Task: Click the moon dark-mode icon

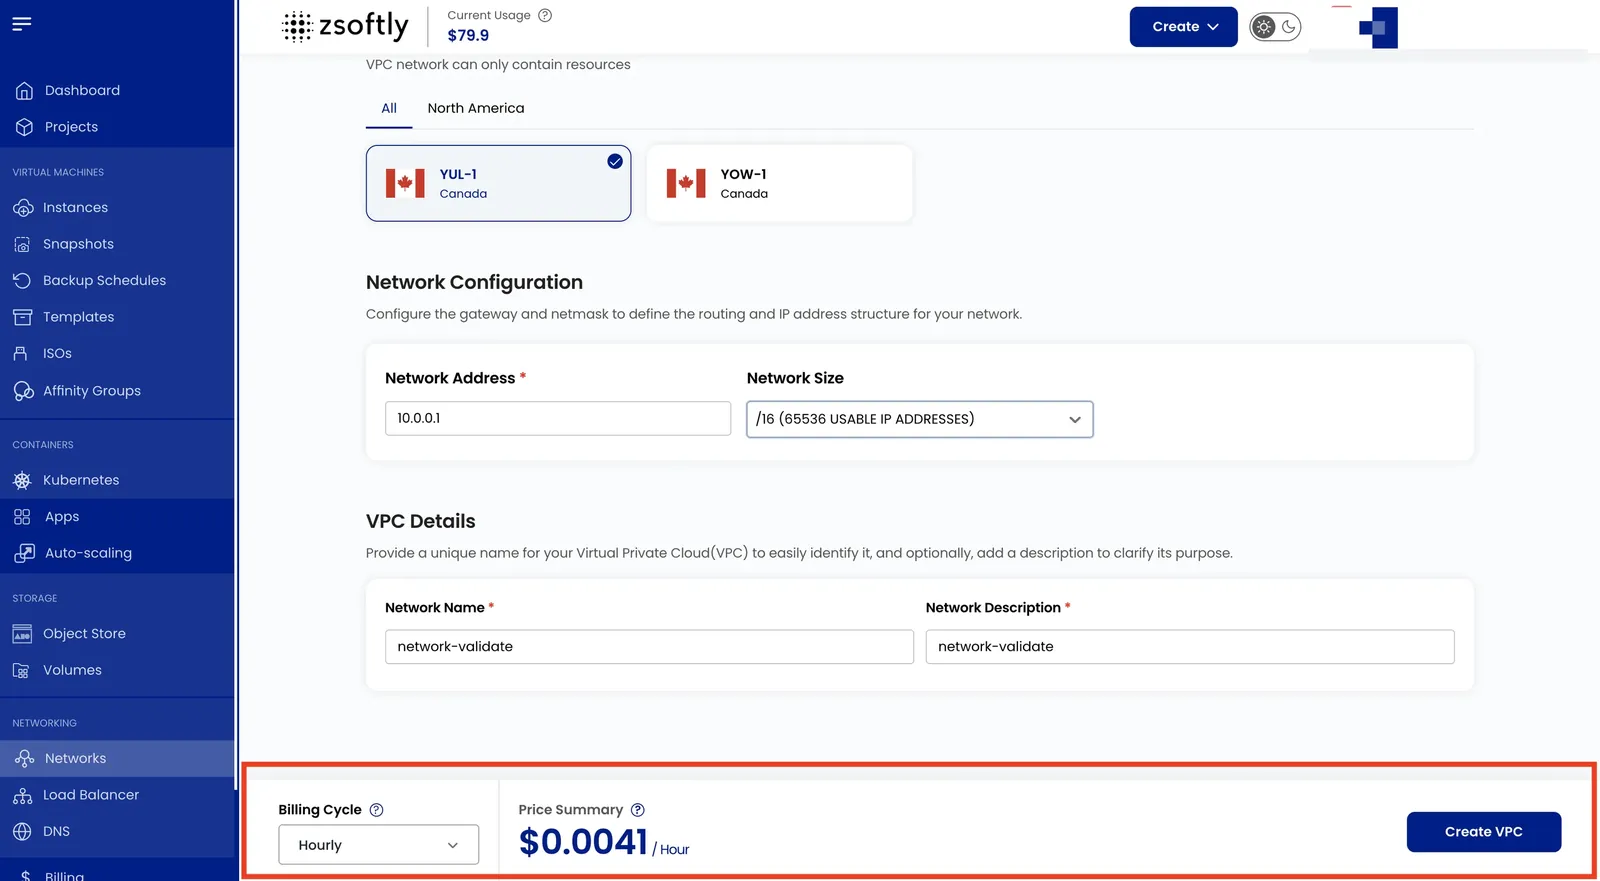Action: (x=1290, y=27)
